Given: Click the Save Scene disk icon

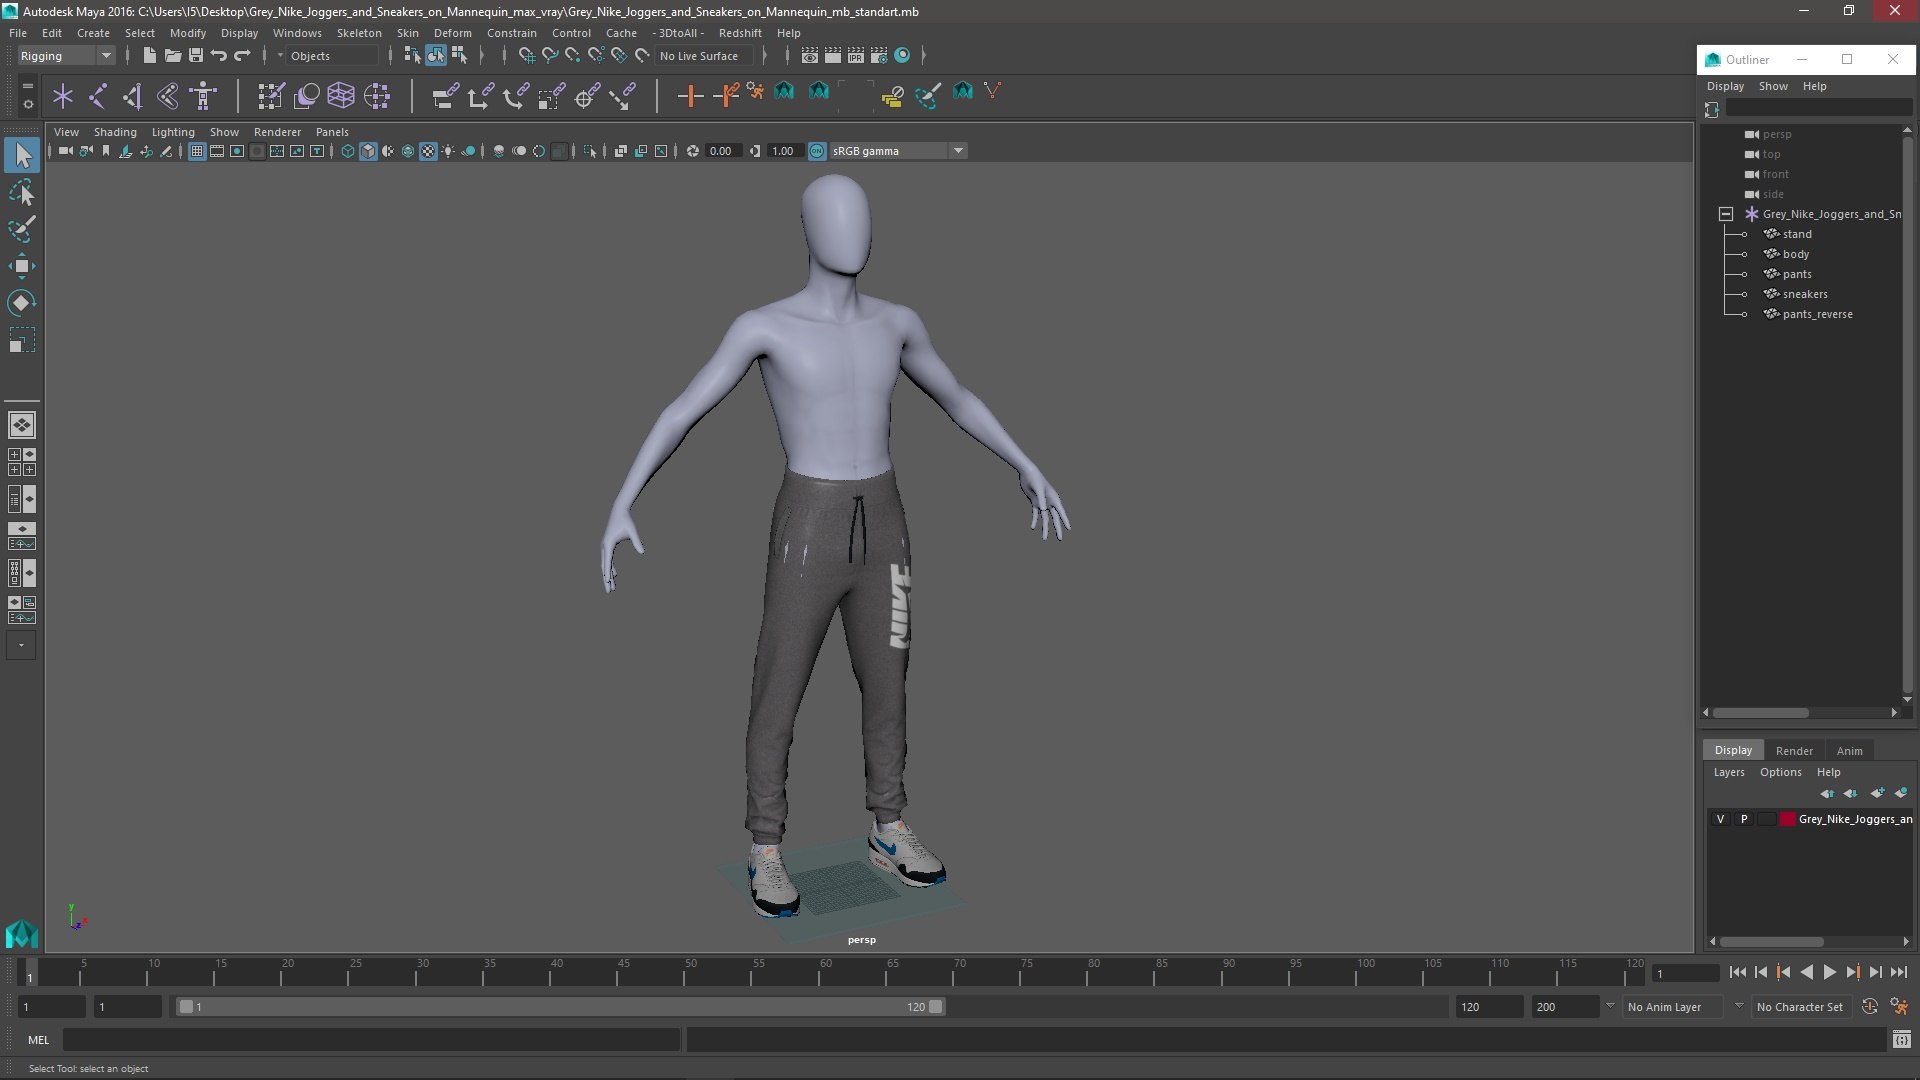Looking at the screenshot, I should 196,56.
